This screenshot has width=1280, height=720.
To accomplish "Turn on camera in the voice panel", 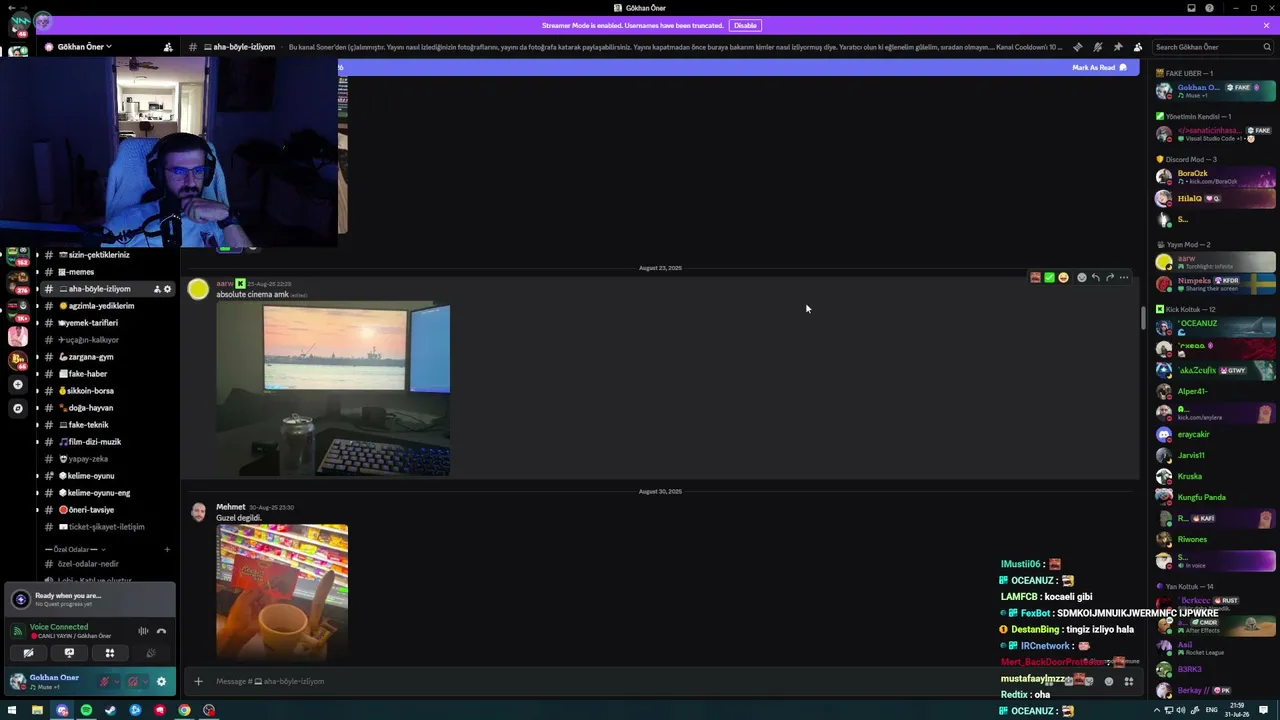I will 28,653.
